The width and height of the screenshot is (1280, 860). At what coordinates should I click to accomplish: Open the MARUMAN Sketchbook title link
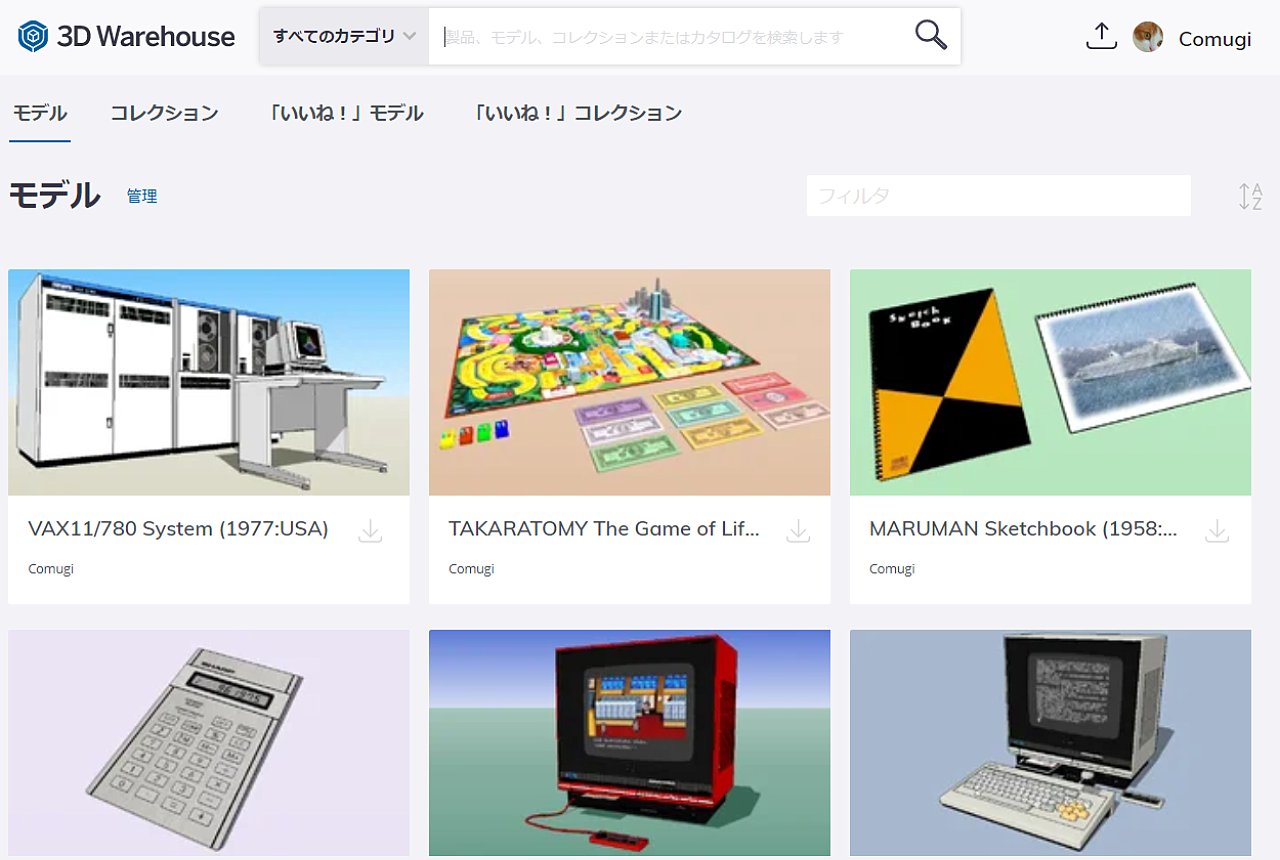(1023, 529)
